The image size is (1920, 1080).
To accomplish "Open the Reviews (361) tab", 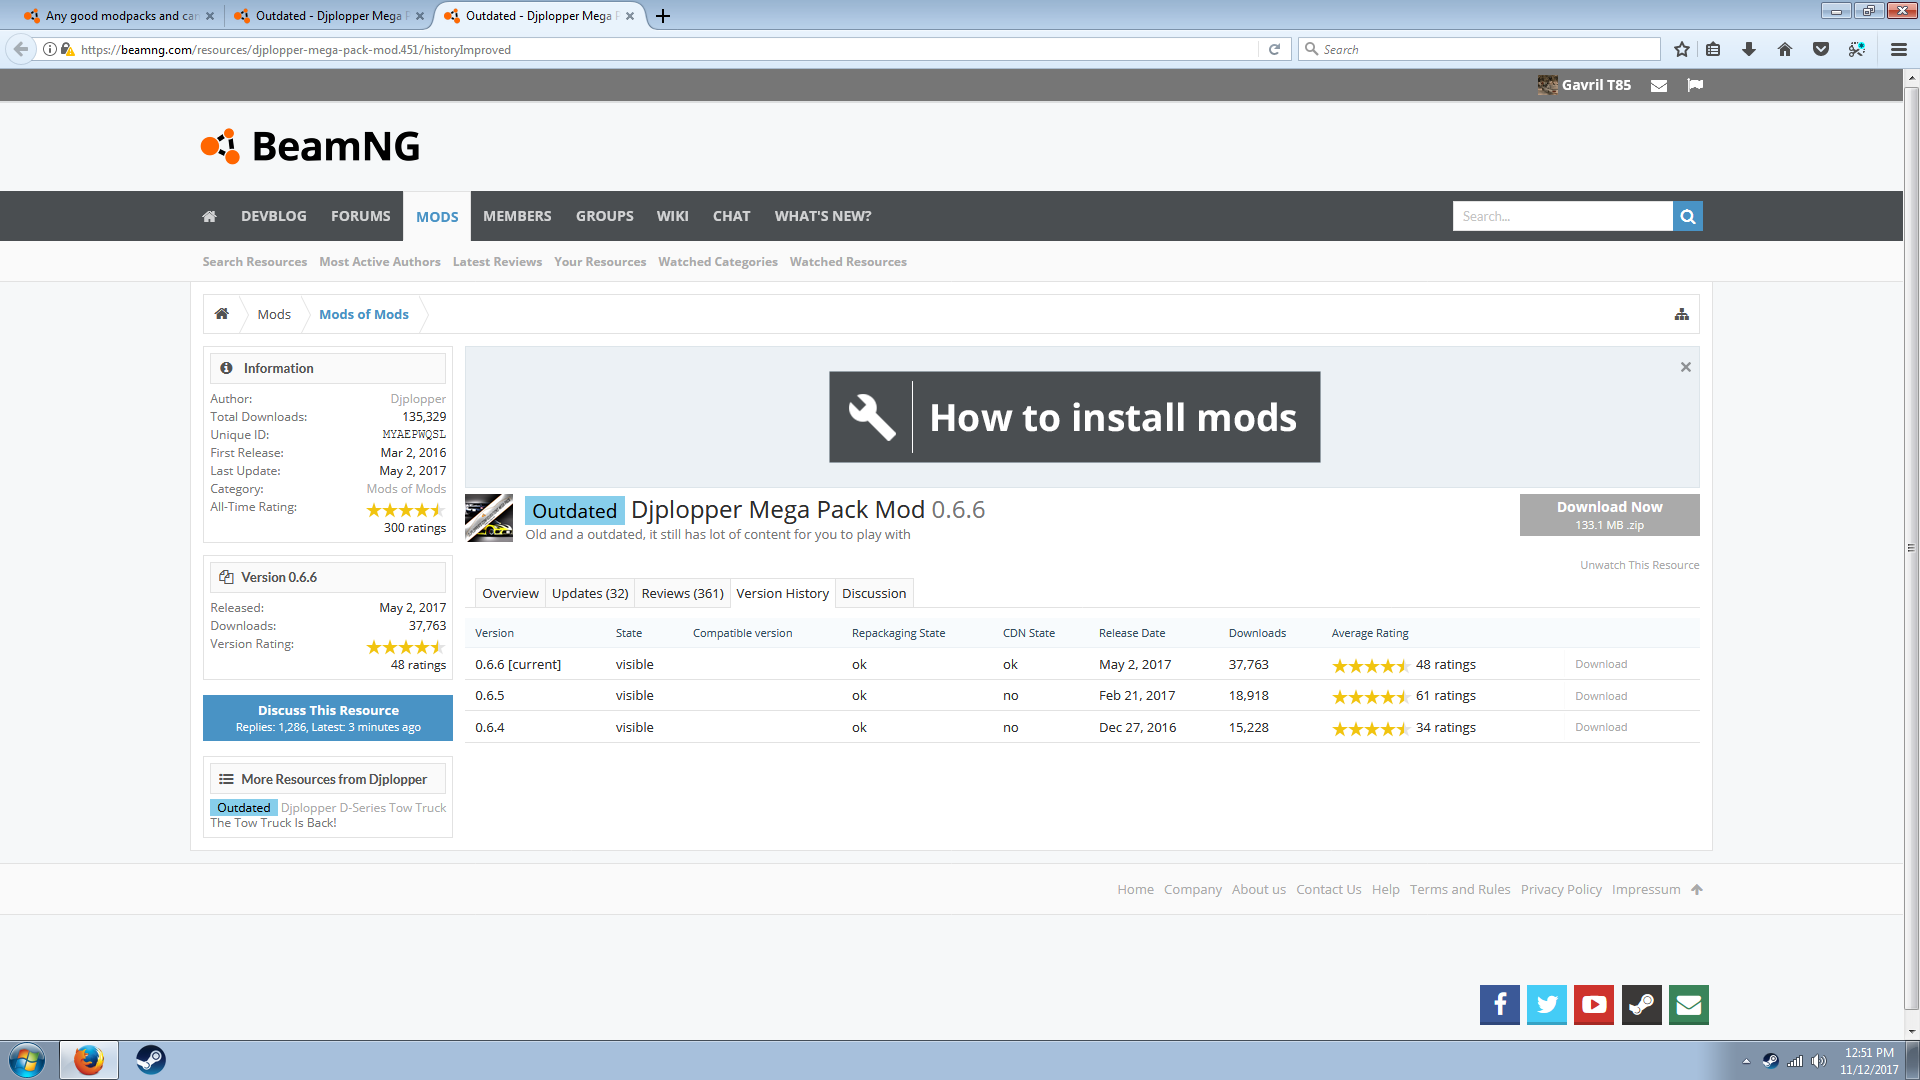I will coord(682,593).
